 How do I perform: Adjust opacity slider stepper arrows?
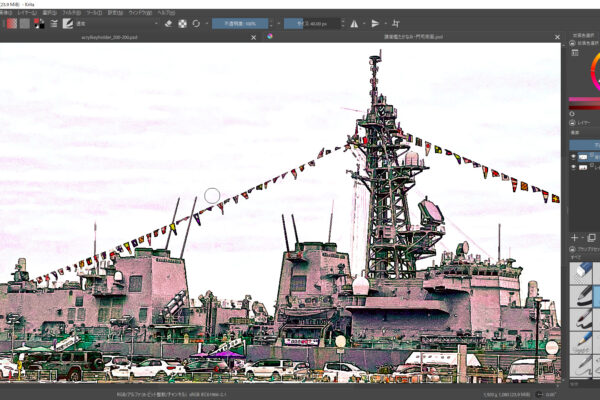(271, 24)
